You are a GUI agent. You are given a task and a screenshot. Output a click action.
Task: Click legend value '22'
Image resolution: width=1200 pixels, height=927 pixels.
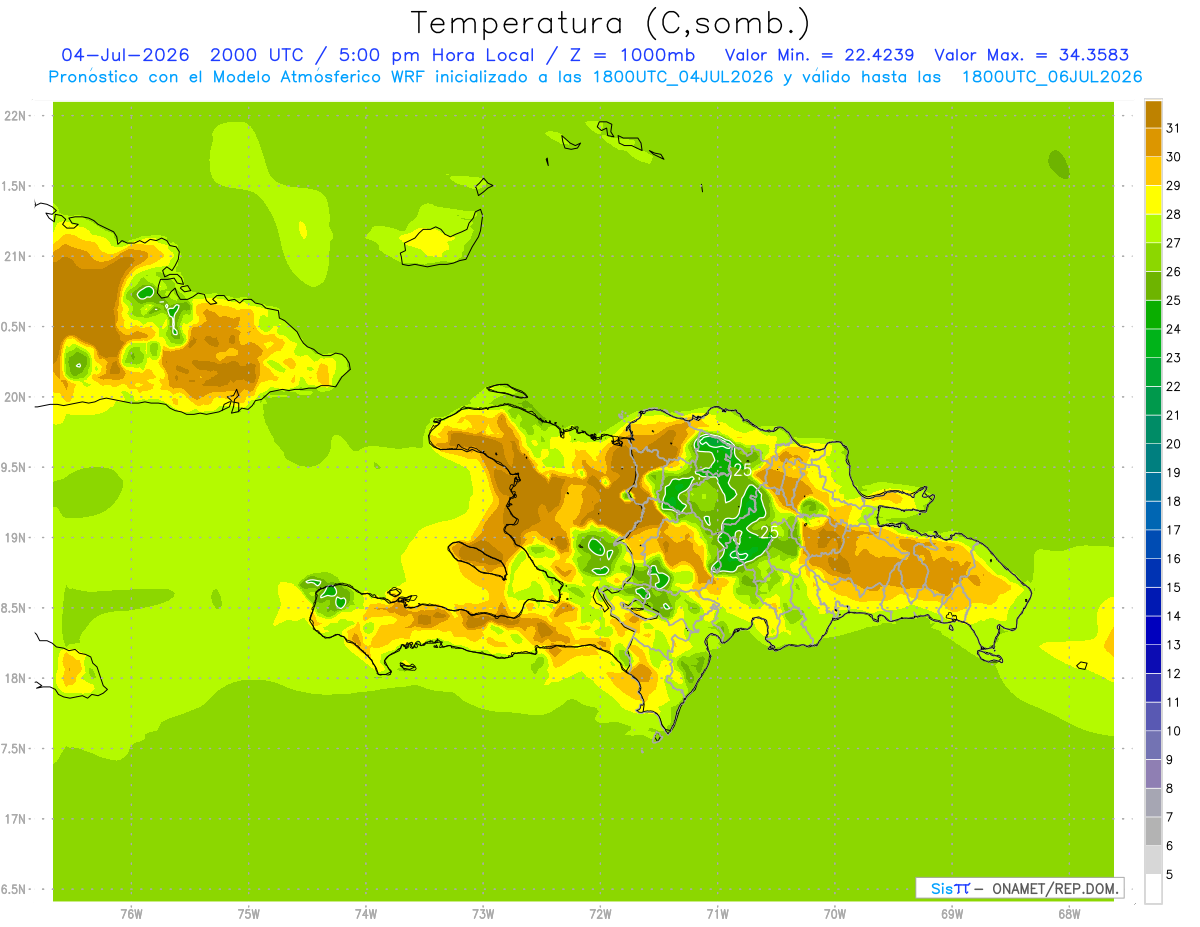coord(1174,386)
